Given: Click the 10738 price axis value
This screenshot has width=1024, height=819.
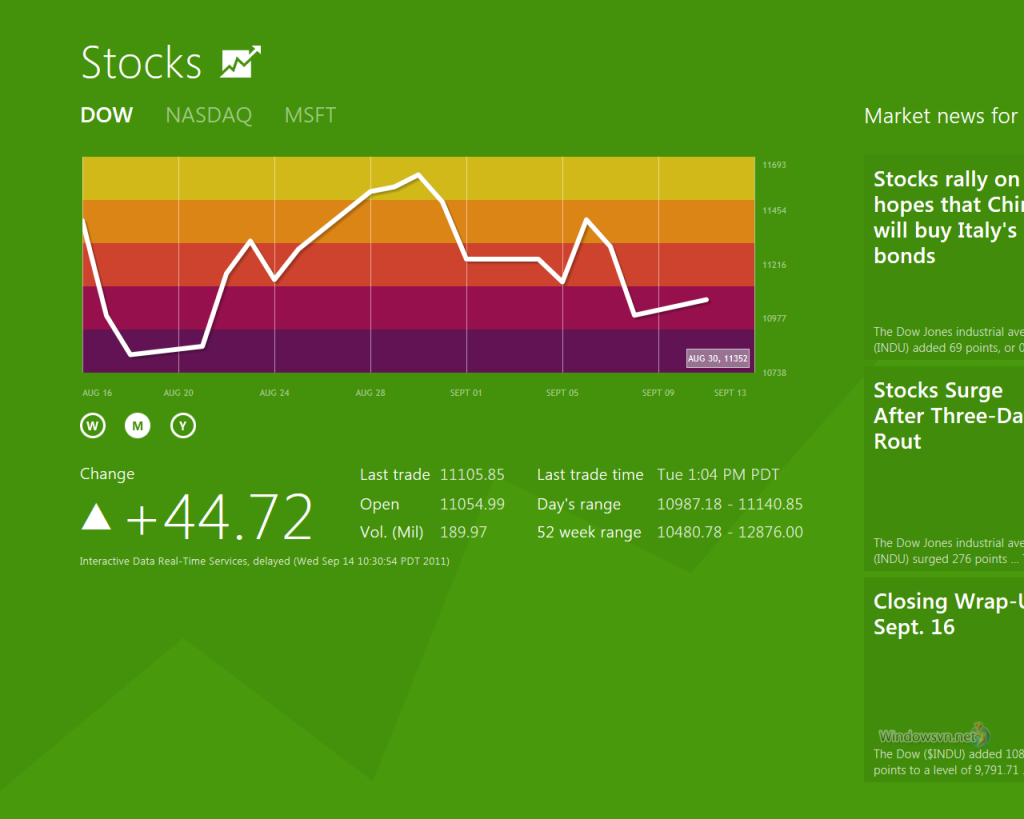Looking at the screenshot, I should click(775, 372).
